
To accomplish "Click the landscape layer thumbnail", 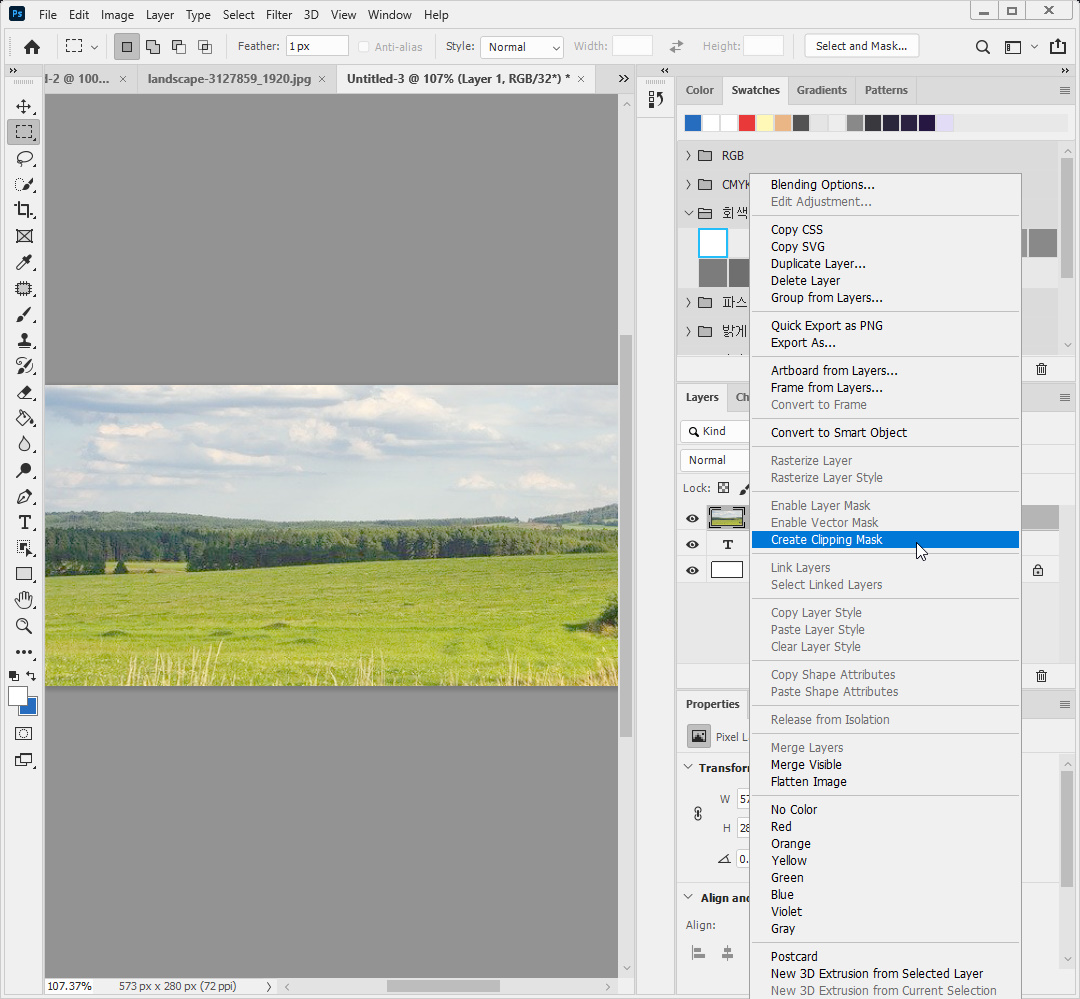I will 727,517.
